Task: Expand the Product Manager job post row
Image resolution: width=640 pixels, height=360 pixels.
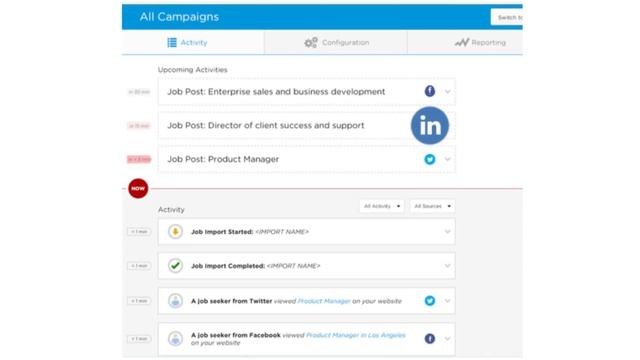Action: tap(447, 160)
